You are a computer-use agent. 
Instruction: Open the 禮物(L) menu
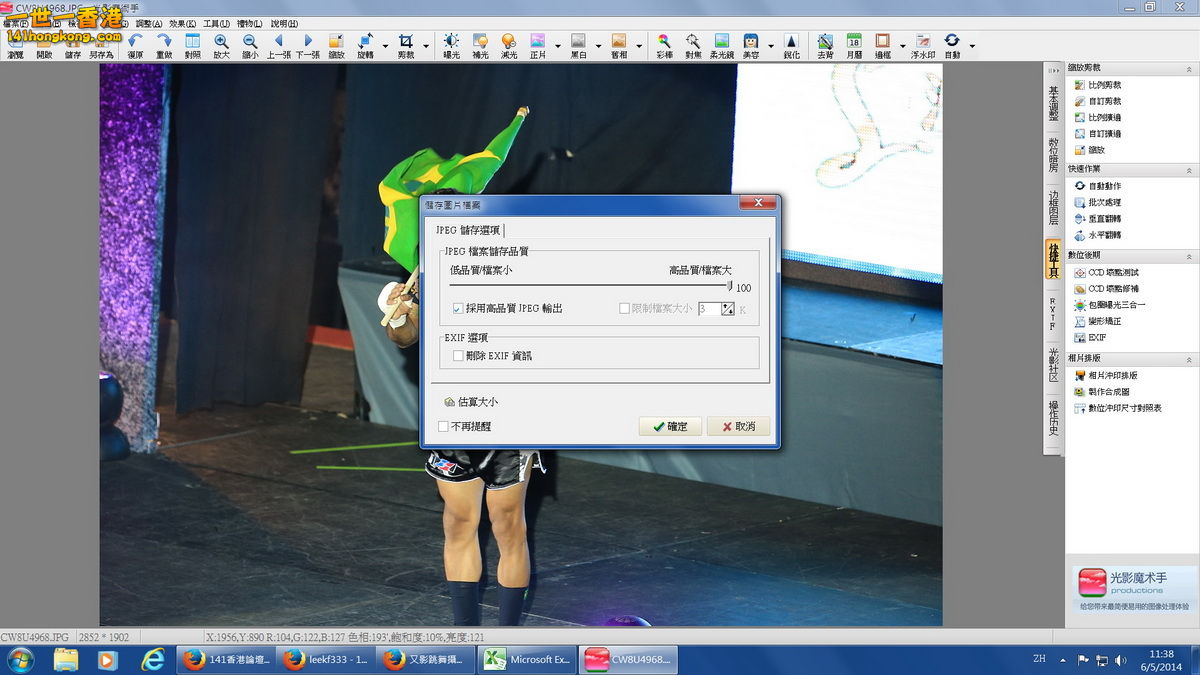[x=250, y=23]
